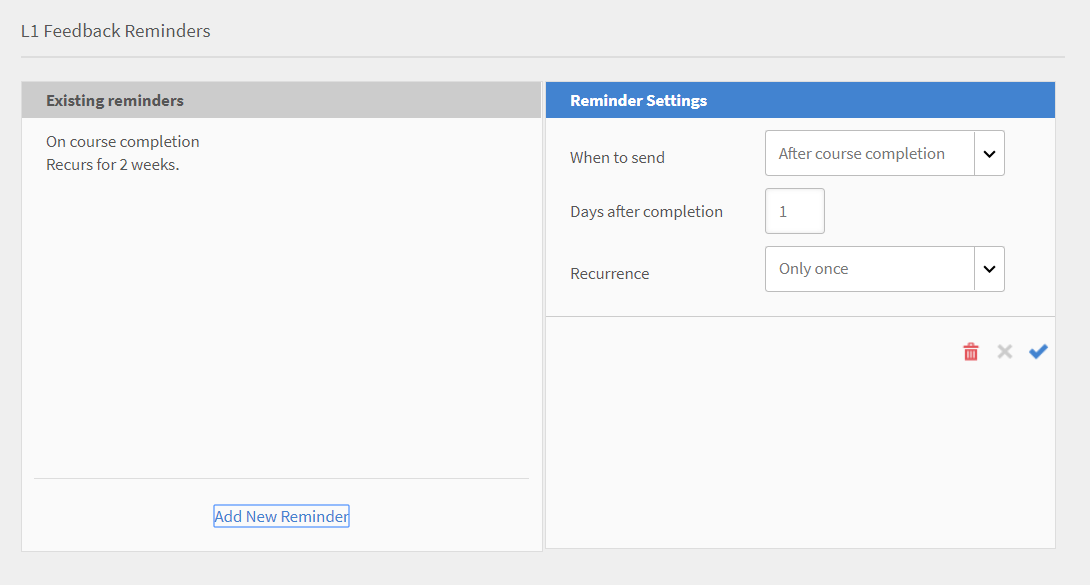1090x585 pixels.
Task: Save settings with the blue checkmark icon
Action: (1038, 351)
